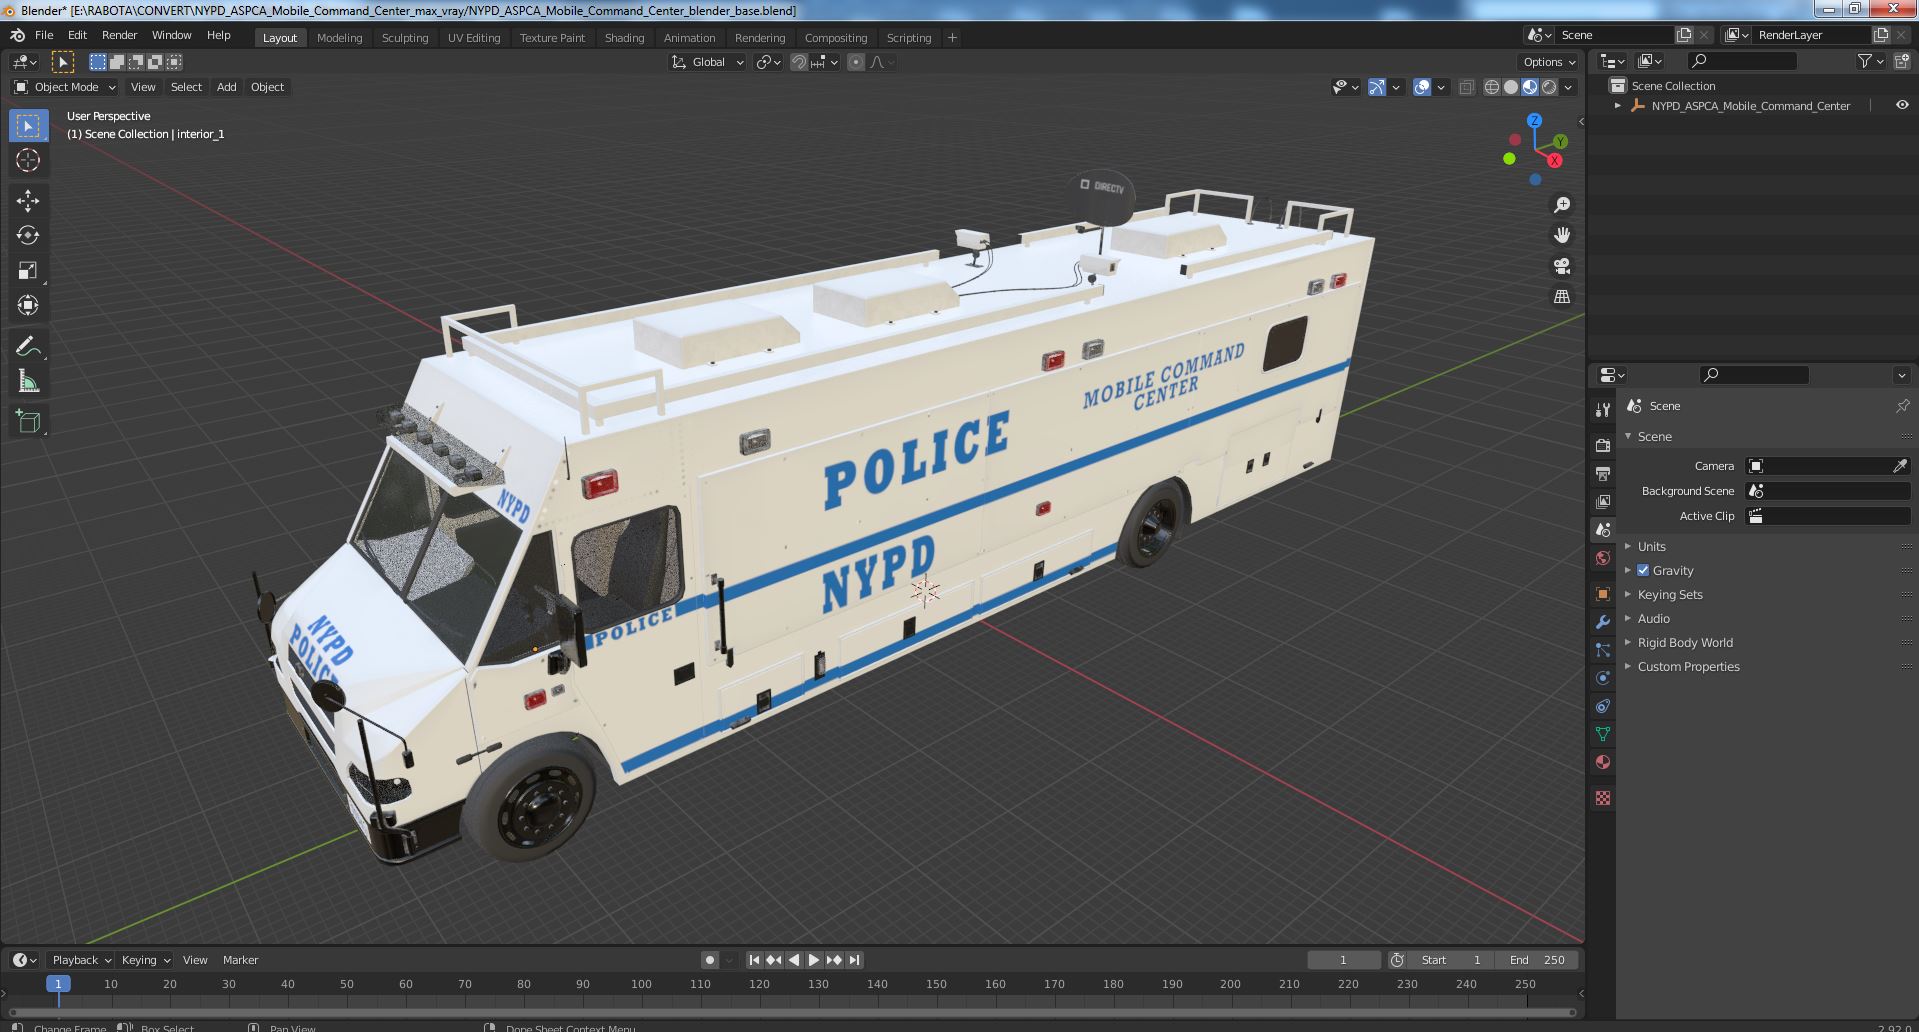Click the viewport zoom icon
Viewport: 1919px width, 1032px height.
coord(1561,205)
